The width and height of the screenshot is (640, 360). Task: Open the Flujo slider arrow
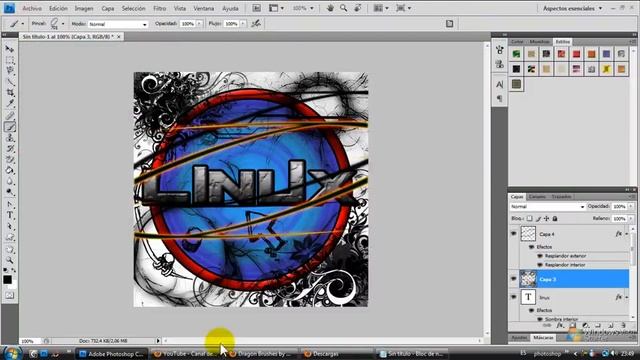[x=243, y=24]
